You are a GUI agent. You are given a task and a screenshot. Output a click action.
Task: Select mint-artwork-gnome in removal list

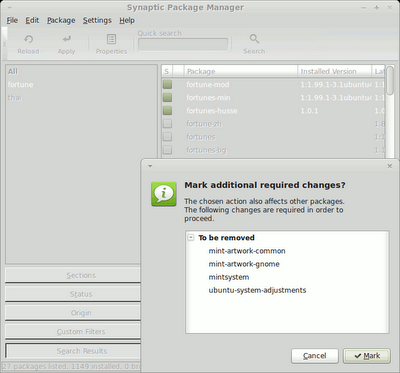coord(244,264)
